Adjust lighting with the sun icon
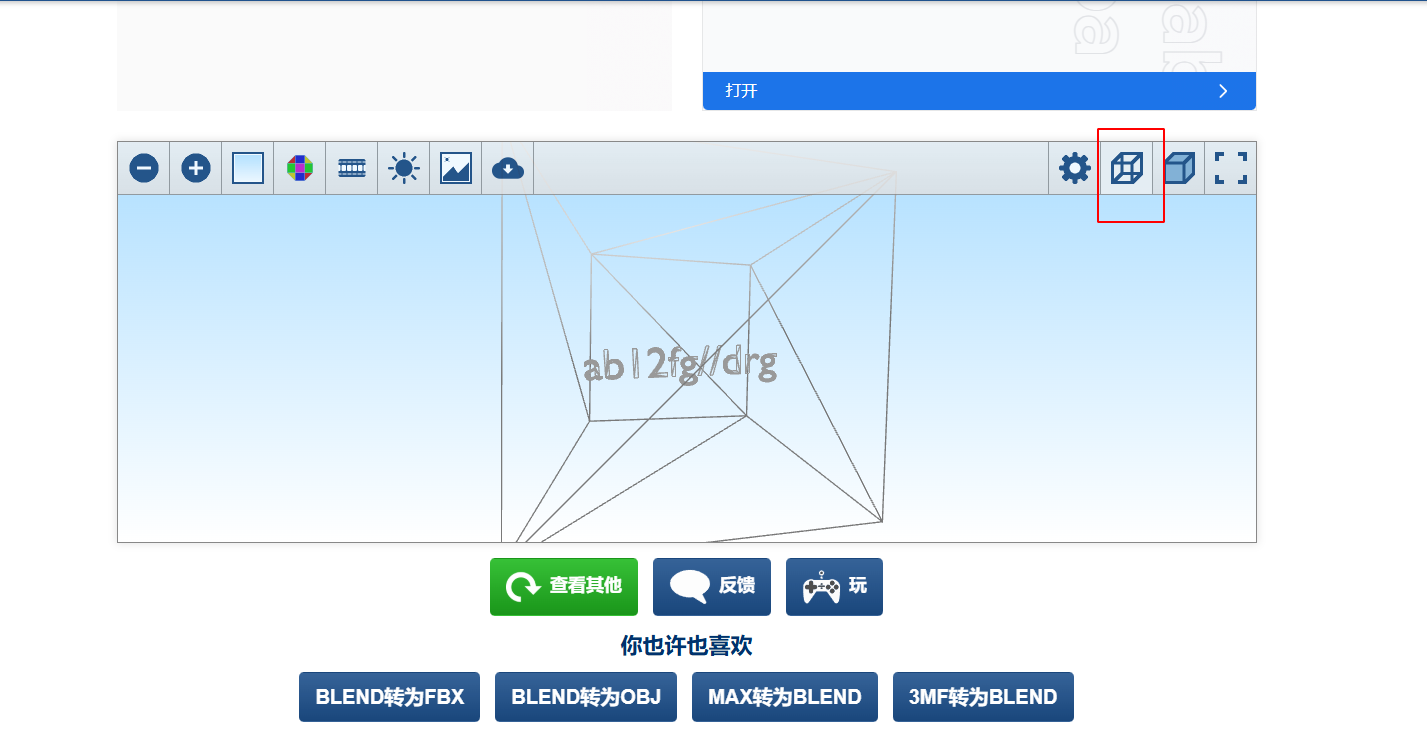 coord(404,168)
